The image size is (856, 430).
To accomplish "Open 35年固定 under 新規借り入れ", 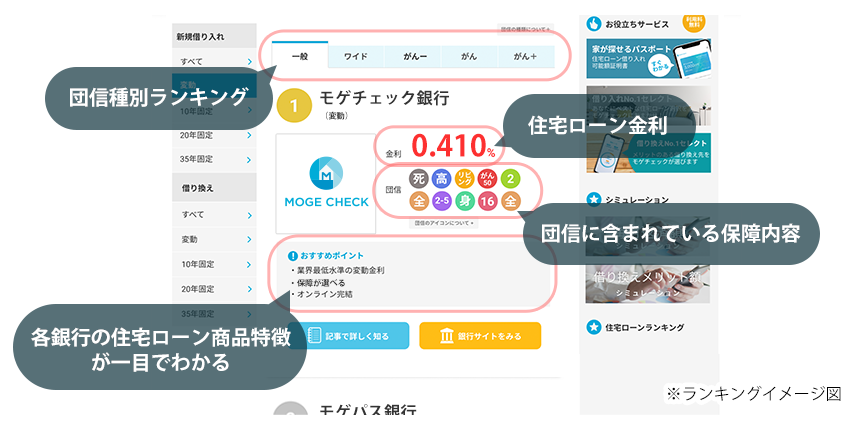I will 214,158.
